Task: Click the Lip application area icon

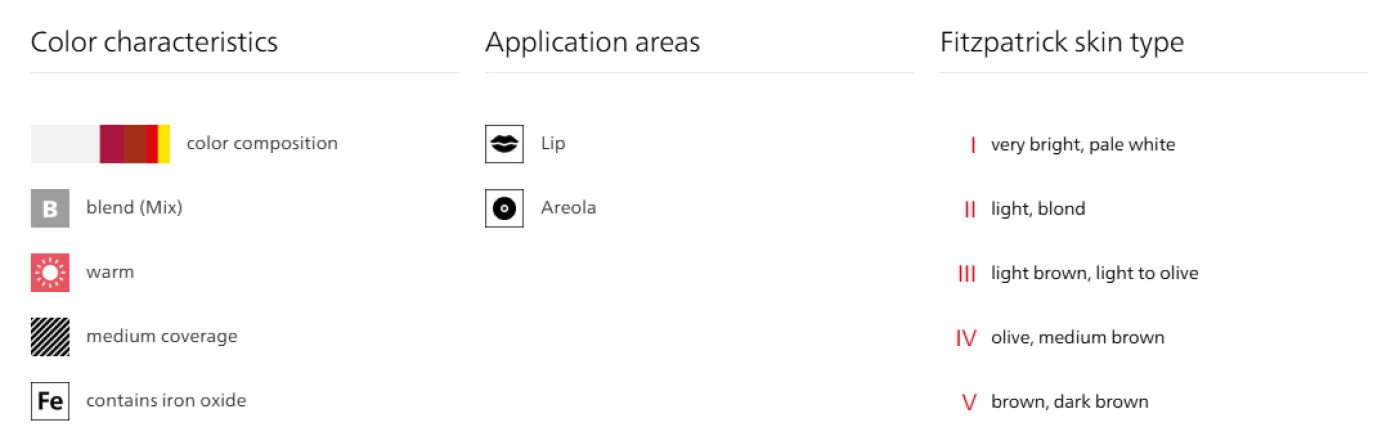Action: (x=504, y=144)
